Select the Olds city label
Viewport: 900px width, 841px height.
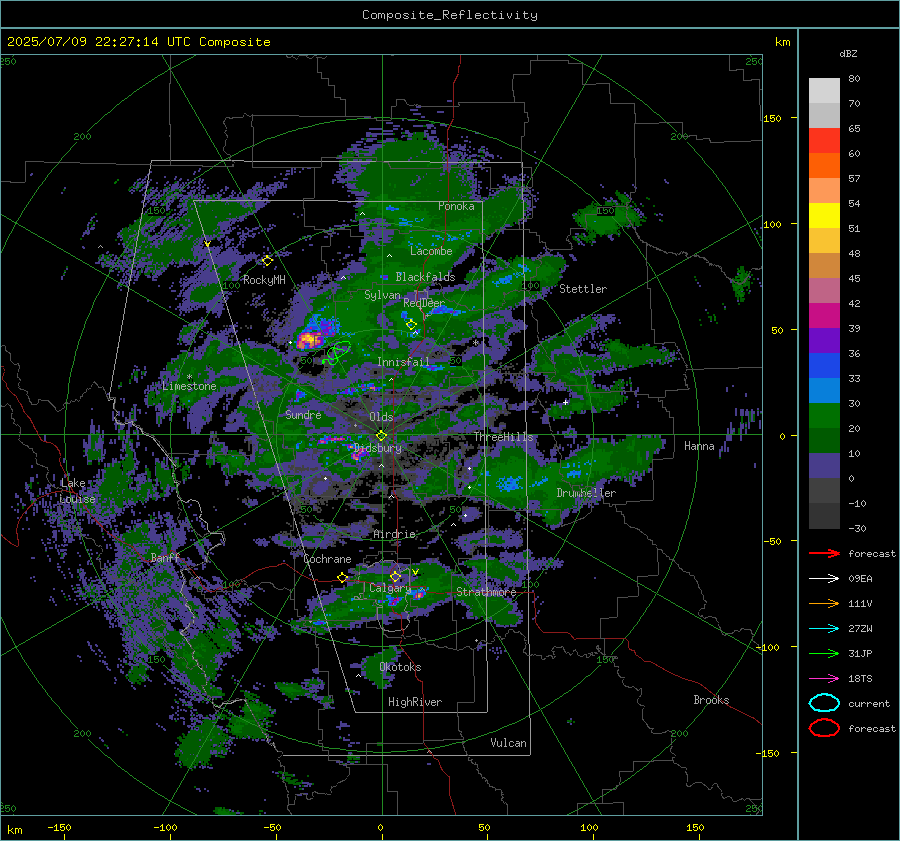click(x=381, y=417)
